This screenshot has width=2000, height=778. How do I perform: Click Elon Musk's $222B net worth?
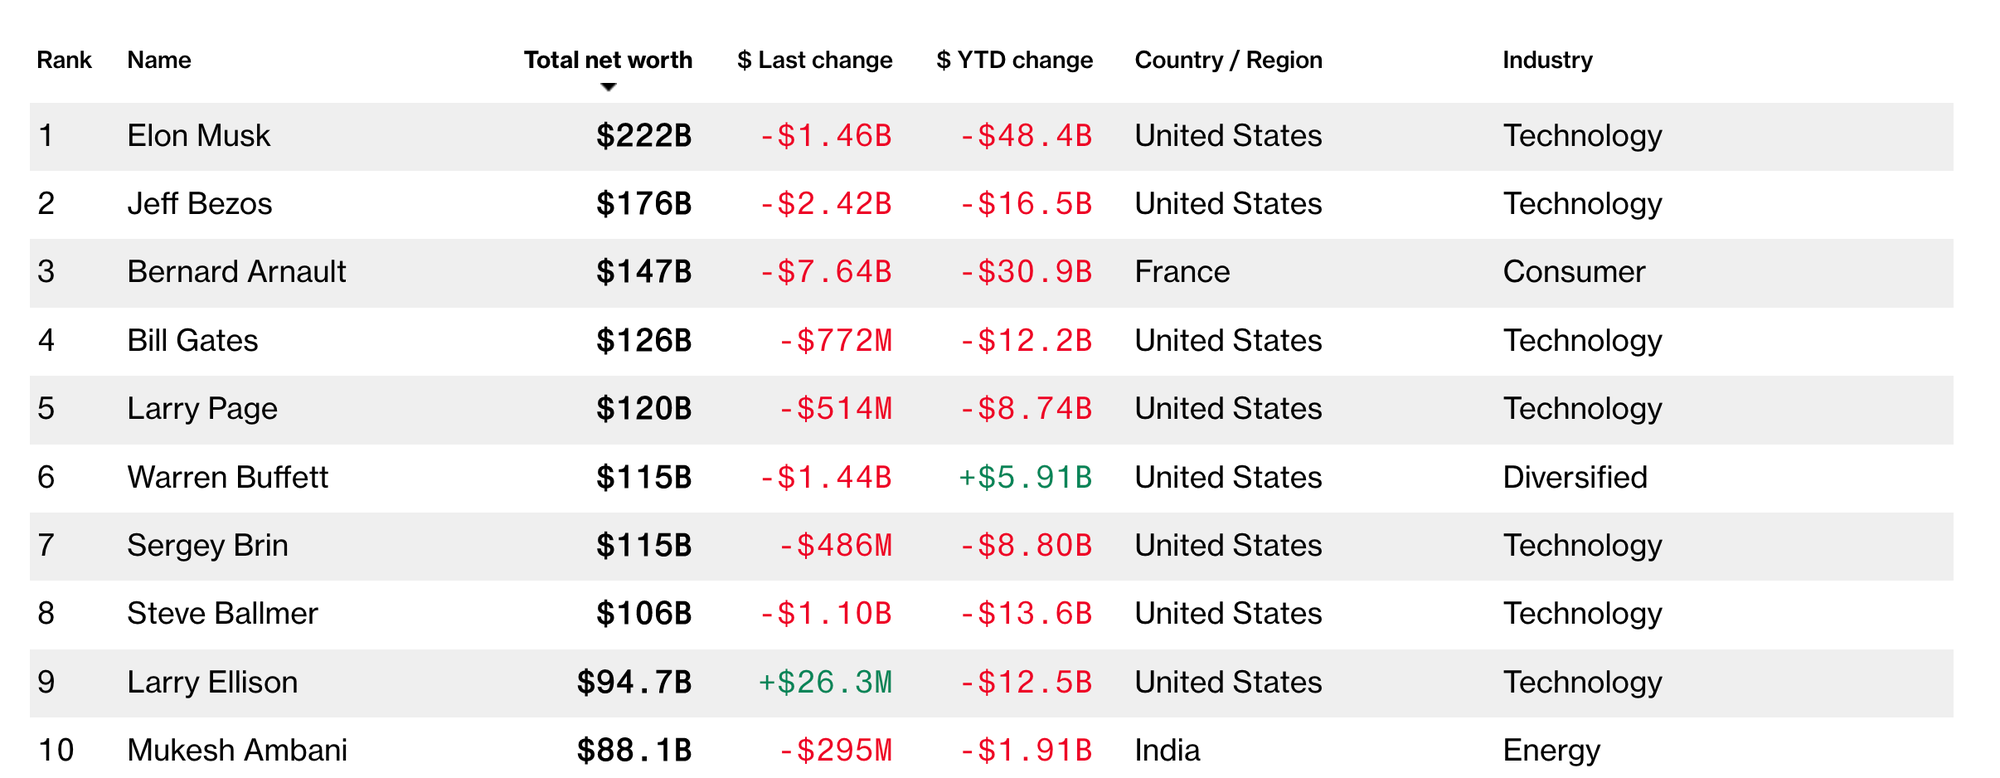(x=643, y=135)
